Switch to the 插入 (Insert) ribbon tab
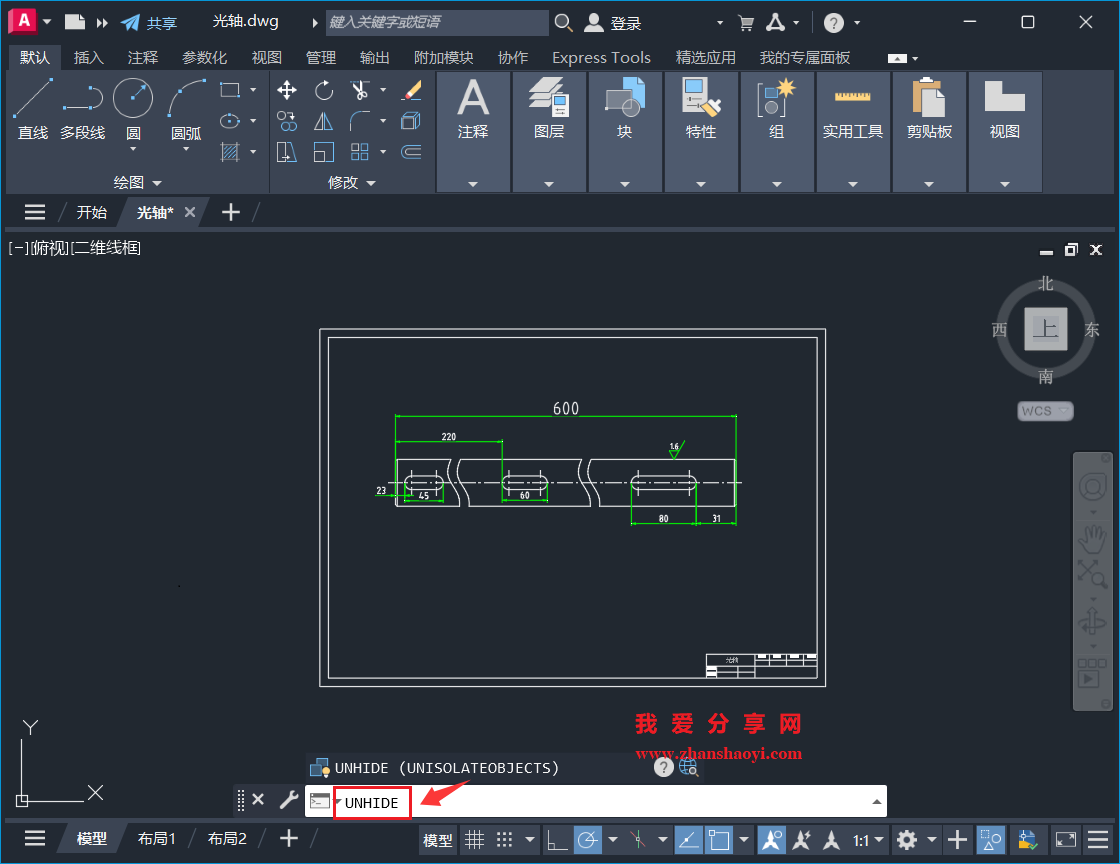This screenshot has height=864, width=1120. tap(88, 57)
